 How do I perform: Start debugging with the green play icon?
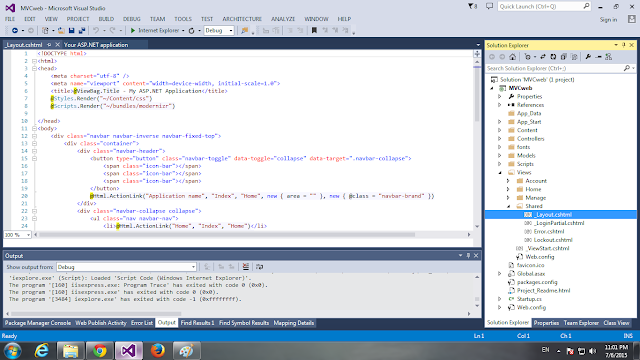point(133,31)
